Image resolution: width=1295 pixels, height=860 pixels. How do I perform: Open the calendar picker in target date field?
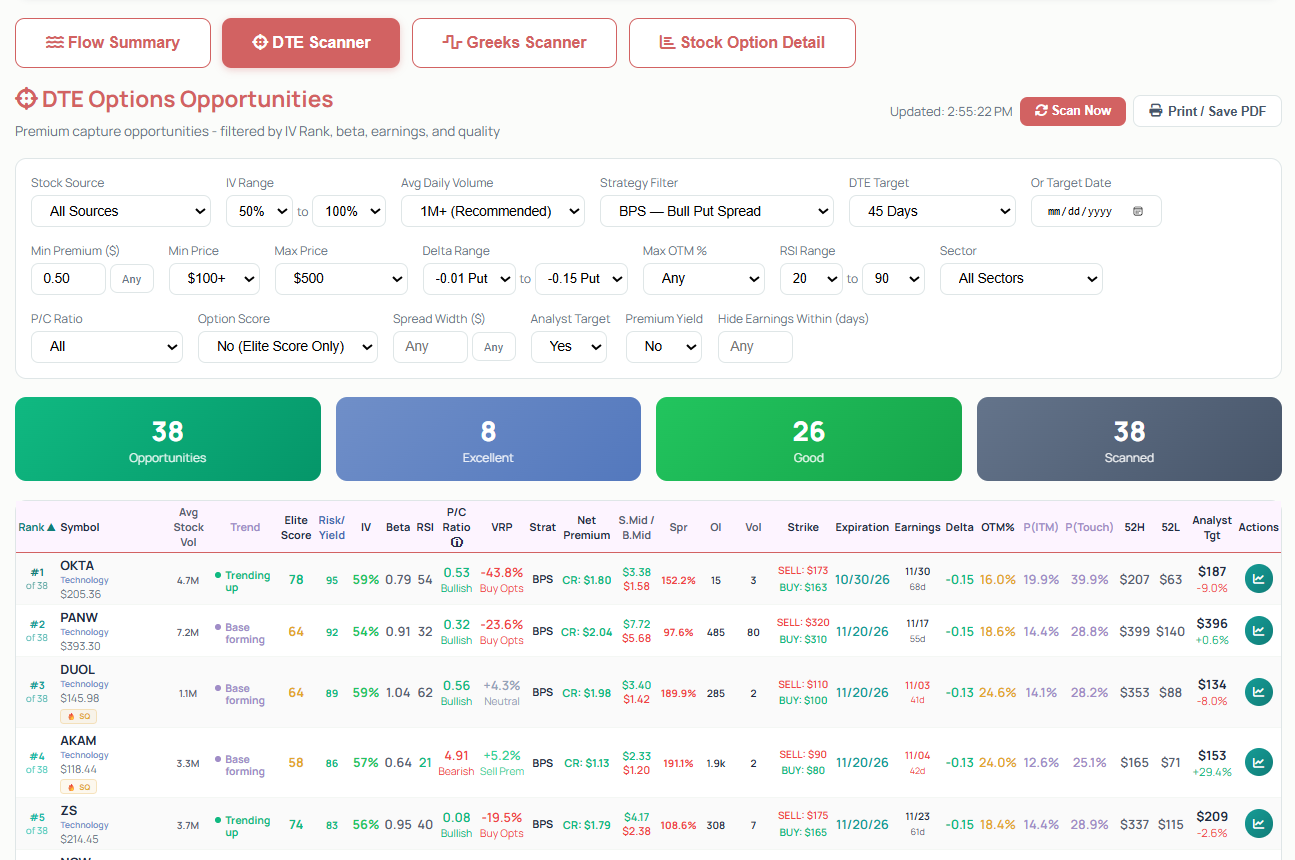click(1138, 211)
